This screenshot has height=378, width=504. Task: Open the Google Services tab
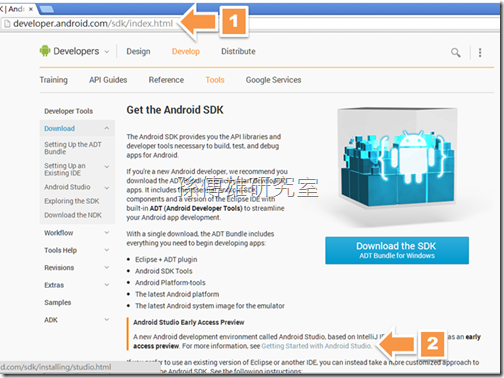click(273, 80)
